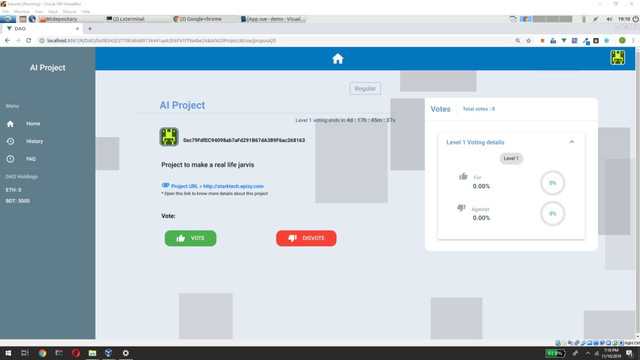Cast a vote with the green VOTE button
The width and height of the screenshot is (640, 360).
(x=191, y=238)
